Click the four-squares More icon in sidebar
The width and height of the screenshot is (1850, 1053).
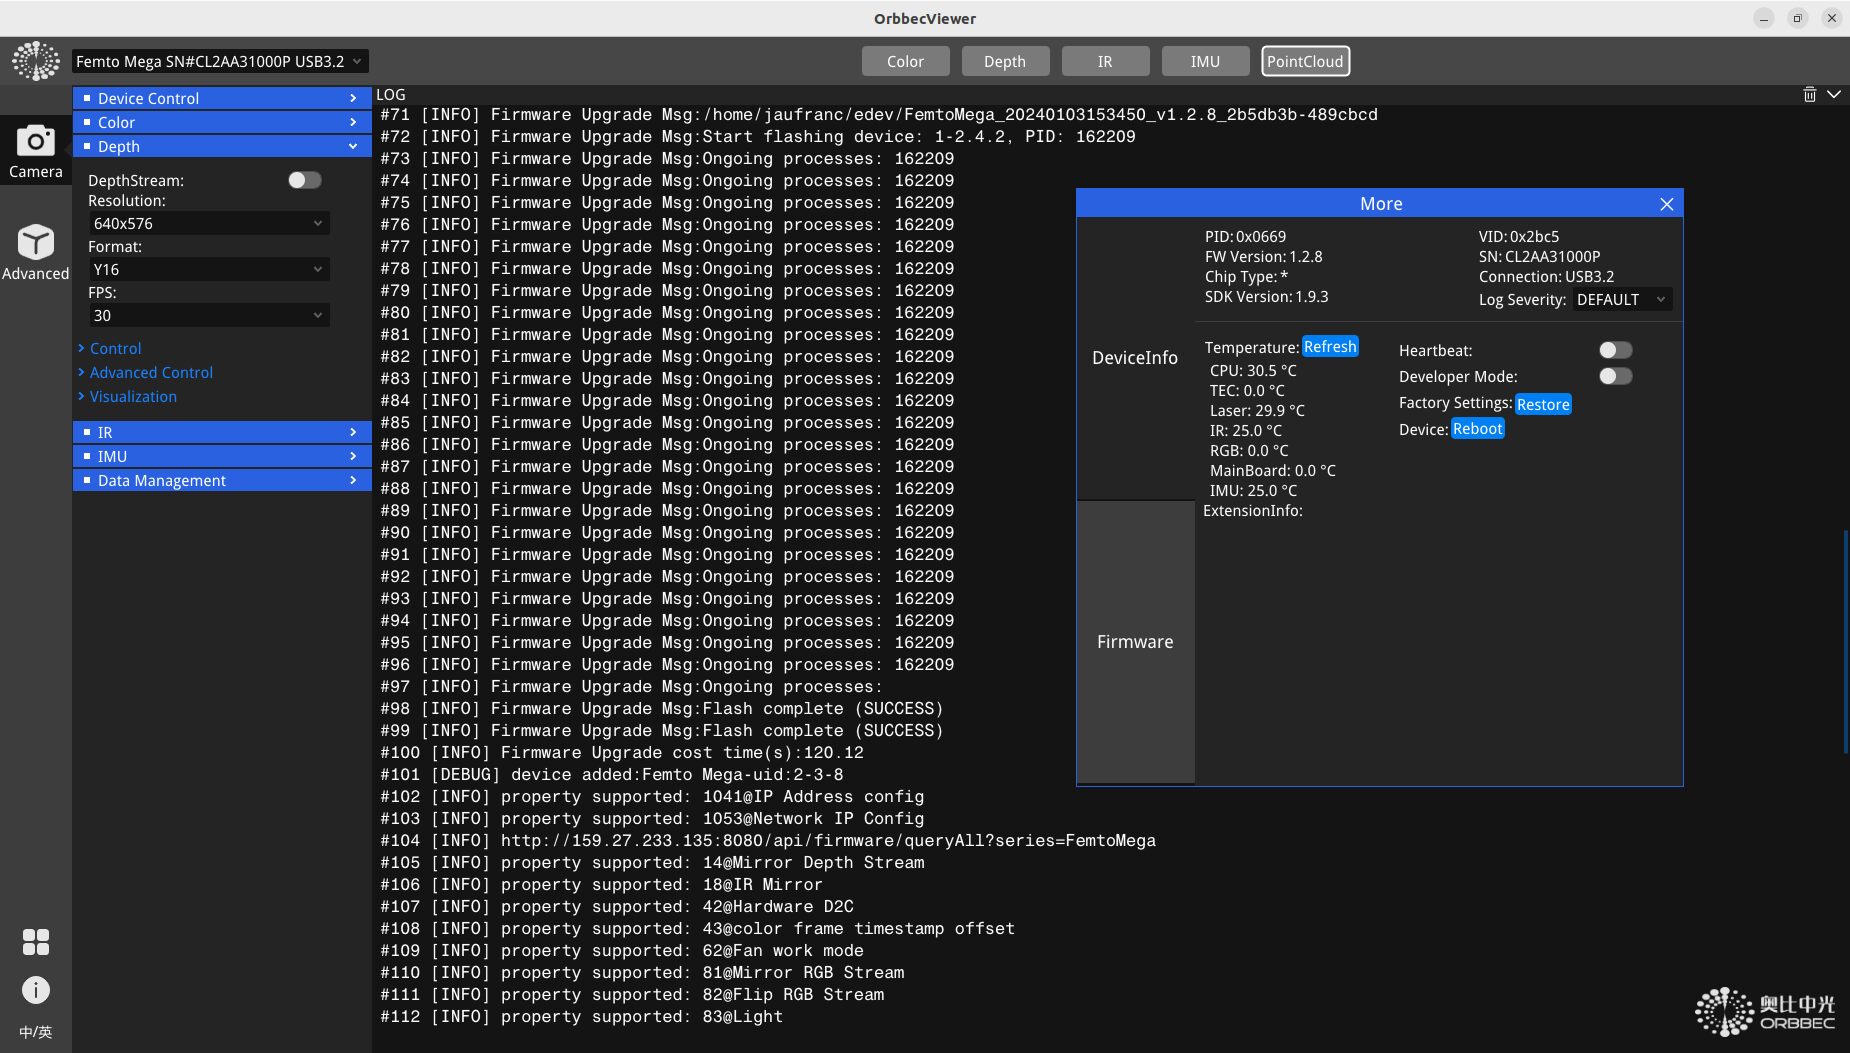[36, 942]
